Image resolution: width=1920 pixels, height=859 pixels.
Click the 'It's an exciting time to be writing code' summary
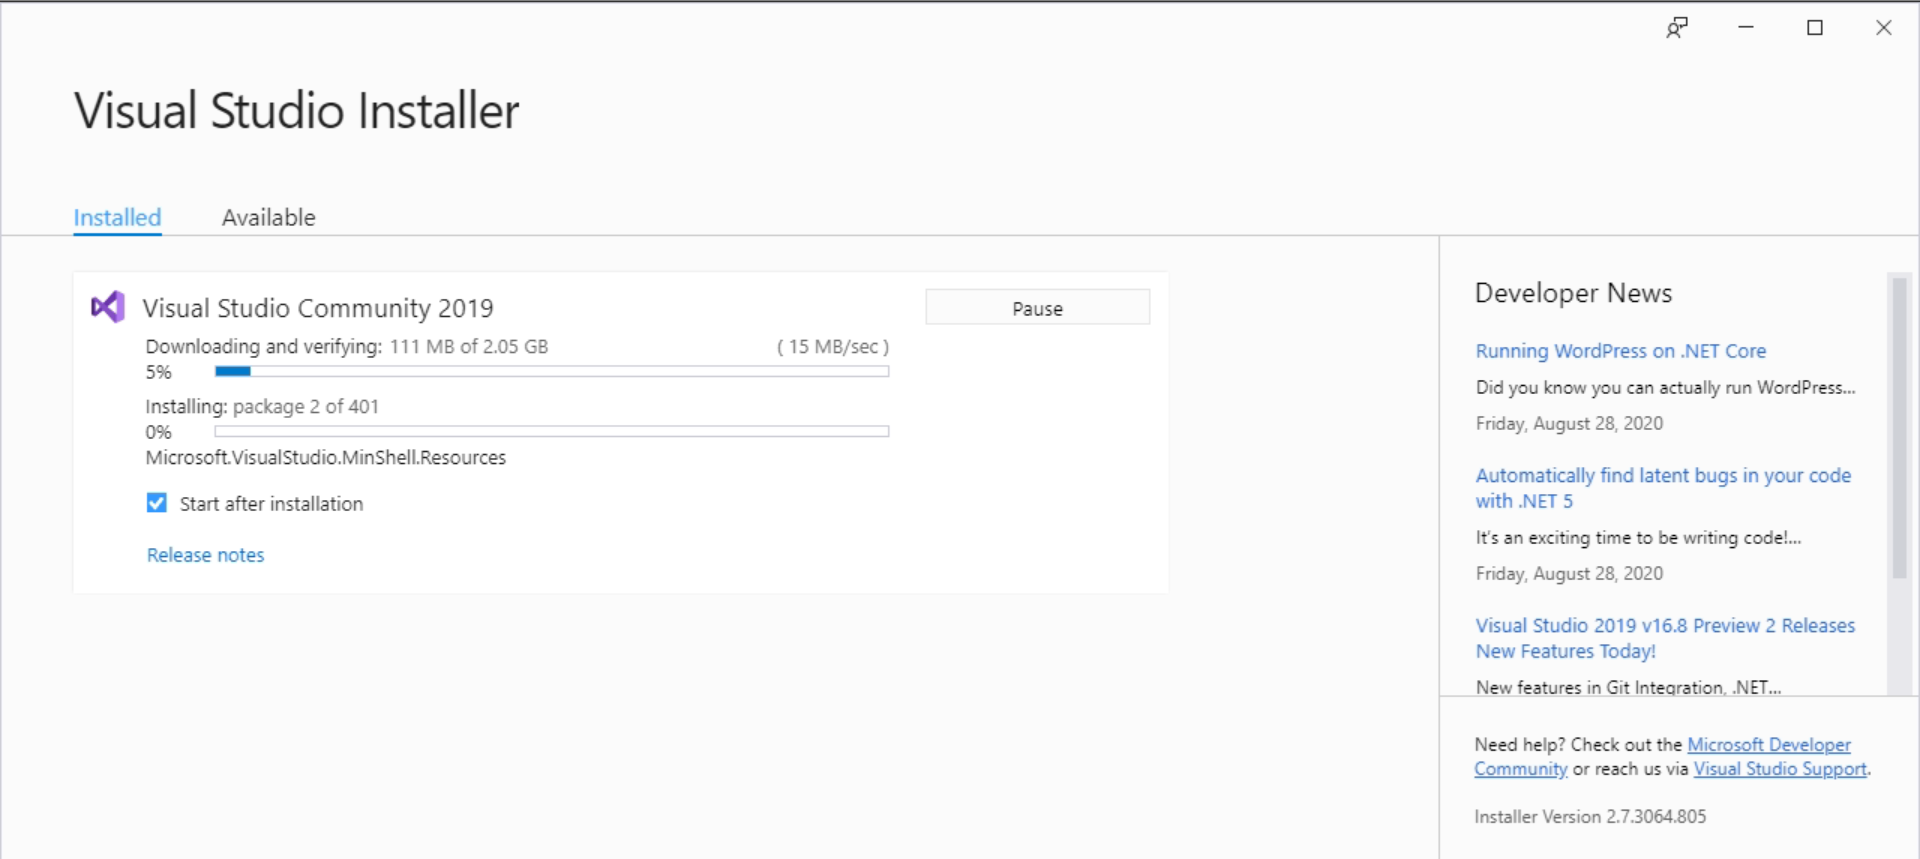click(1638, 538)
